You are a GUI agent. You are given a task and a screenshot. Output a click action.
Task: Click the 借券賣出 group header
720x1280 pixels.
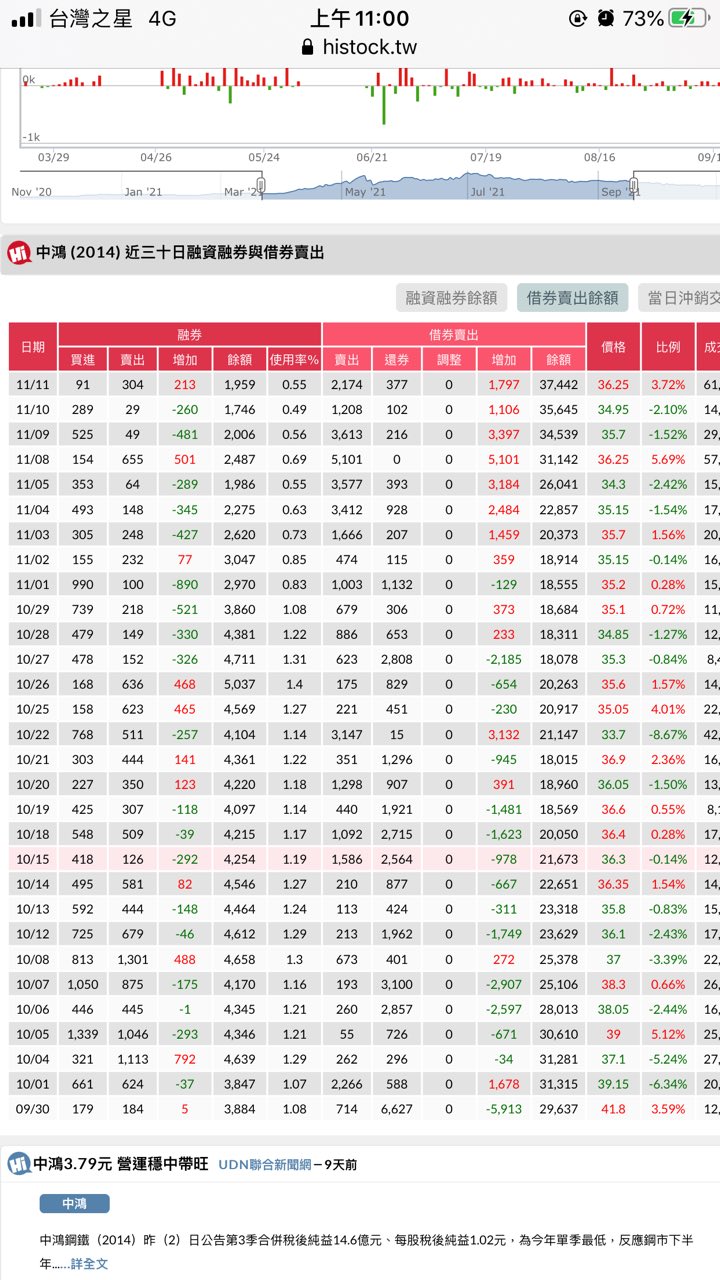coord(454,334)
